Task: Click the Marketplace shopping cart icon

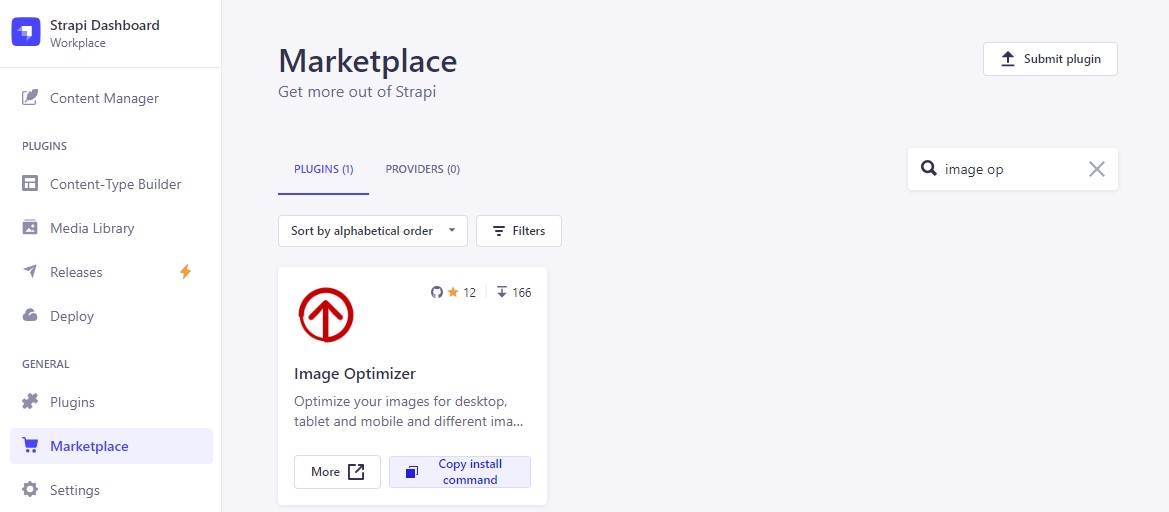Action: [x=30, y=446]
